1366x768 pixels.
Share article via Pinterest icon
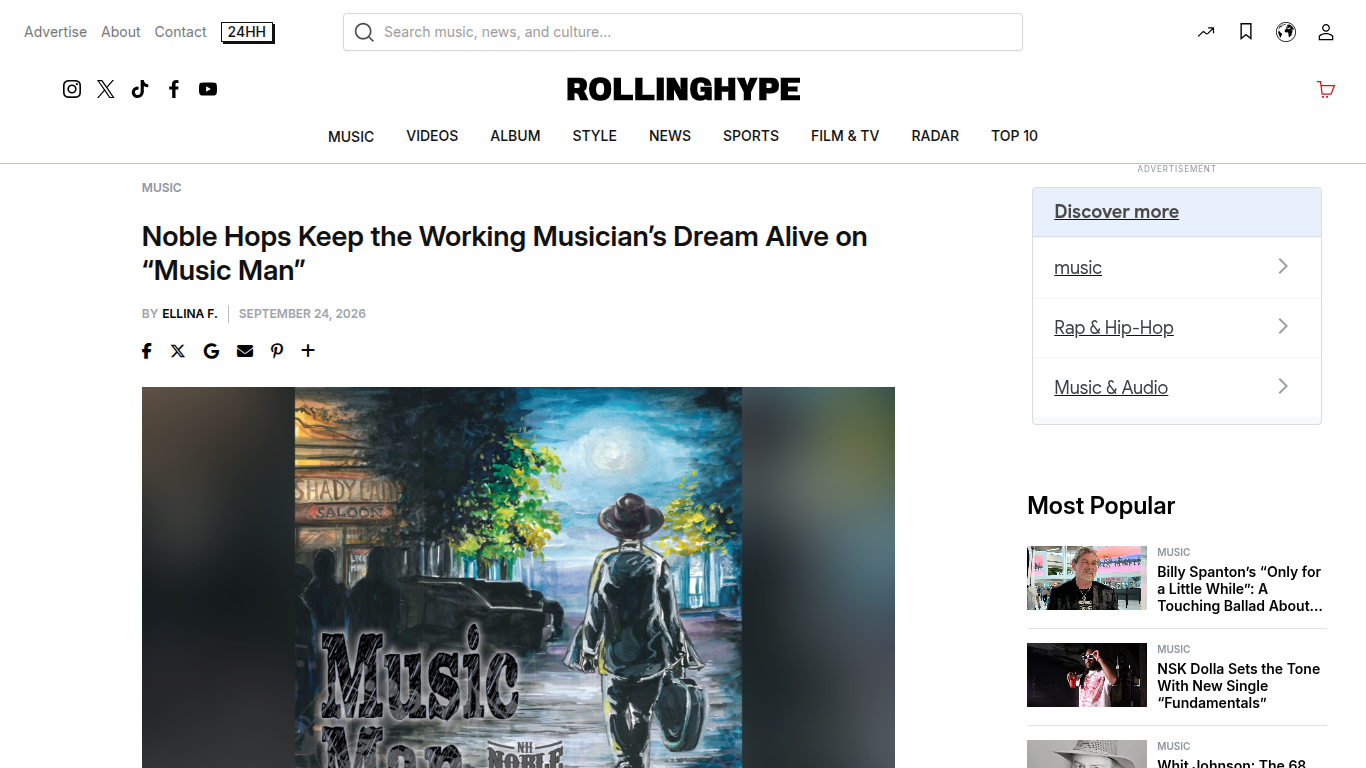pos(277,351)
